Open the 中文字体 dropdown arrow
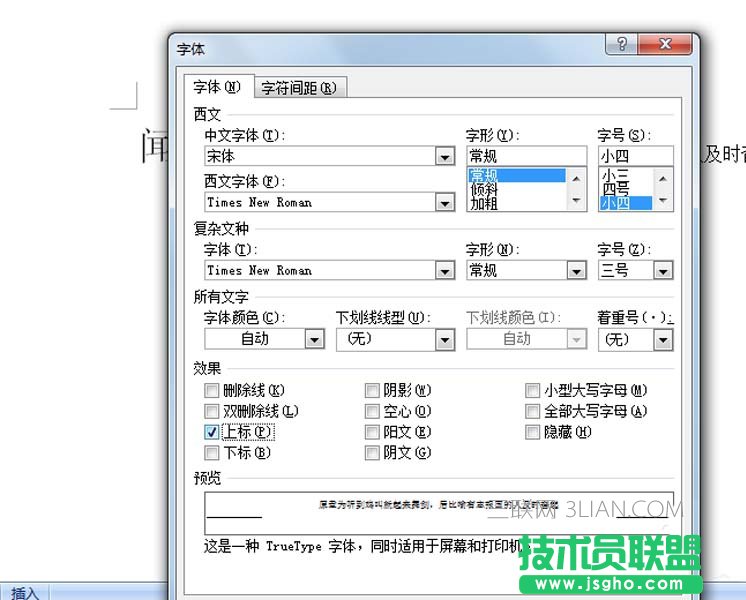The width and height of the screenshot is (746, 600). click(444, 156)
